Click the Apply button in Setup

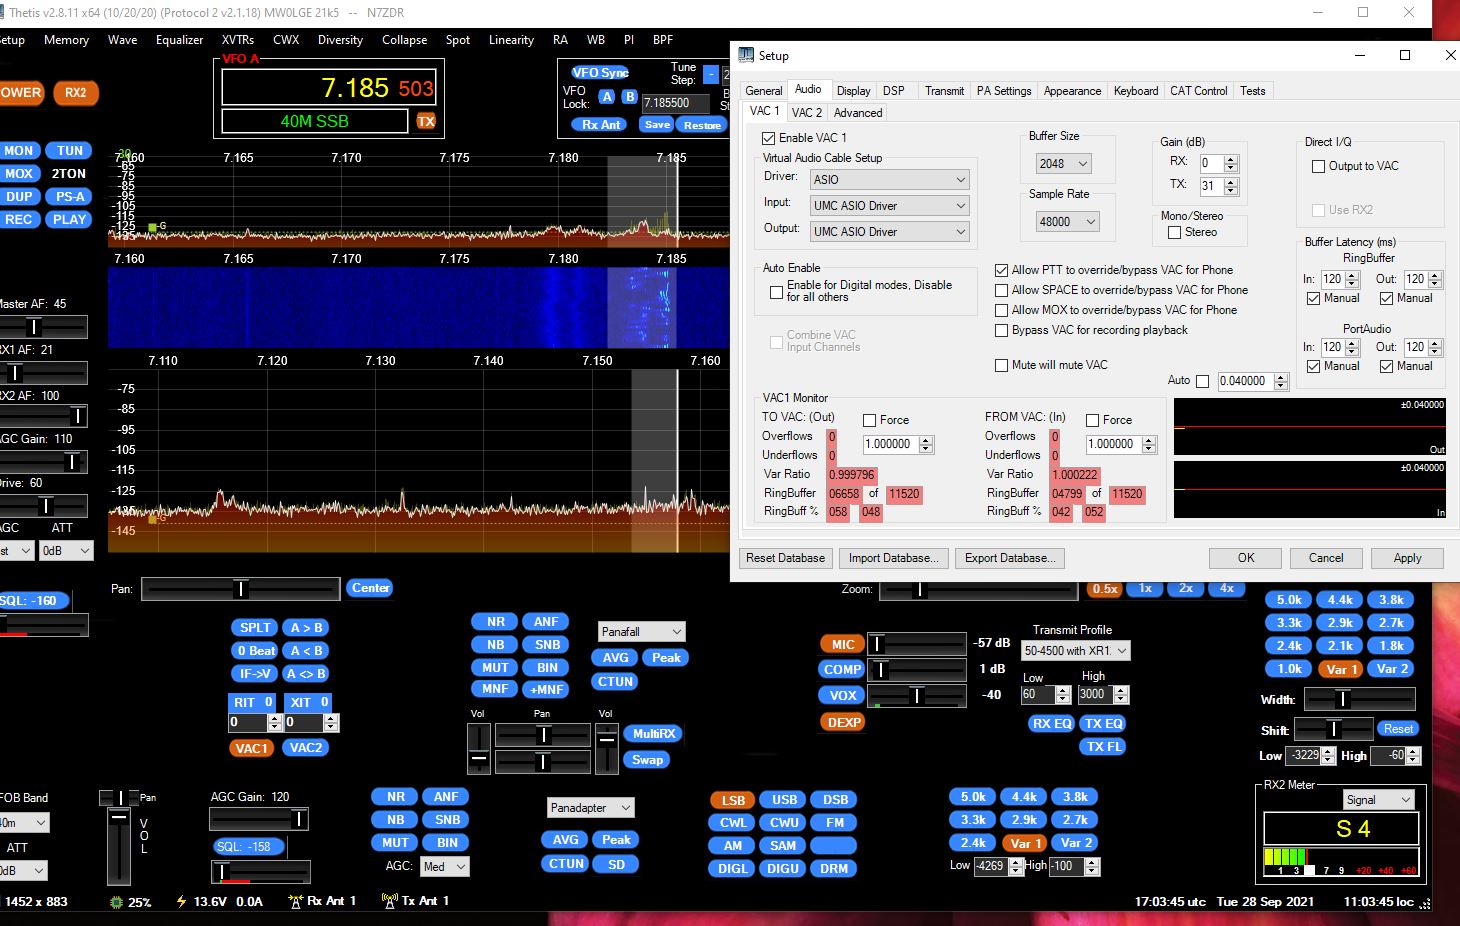pos(1407,558)
